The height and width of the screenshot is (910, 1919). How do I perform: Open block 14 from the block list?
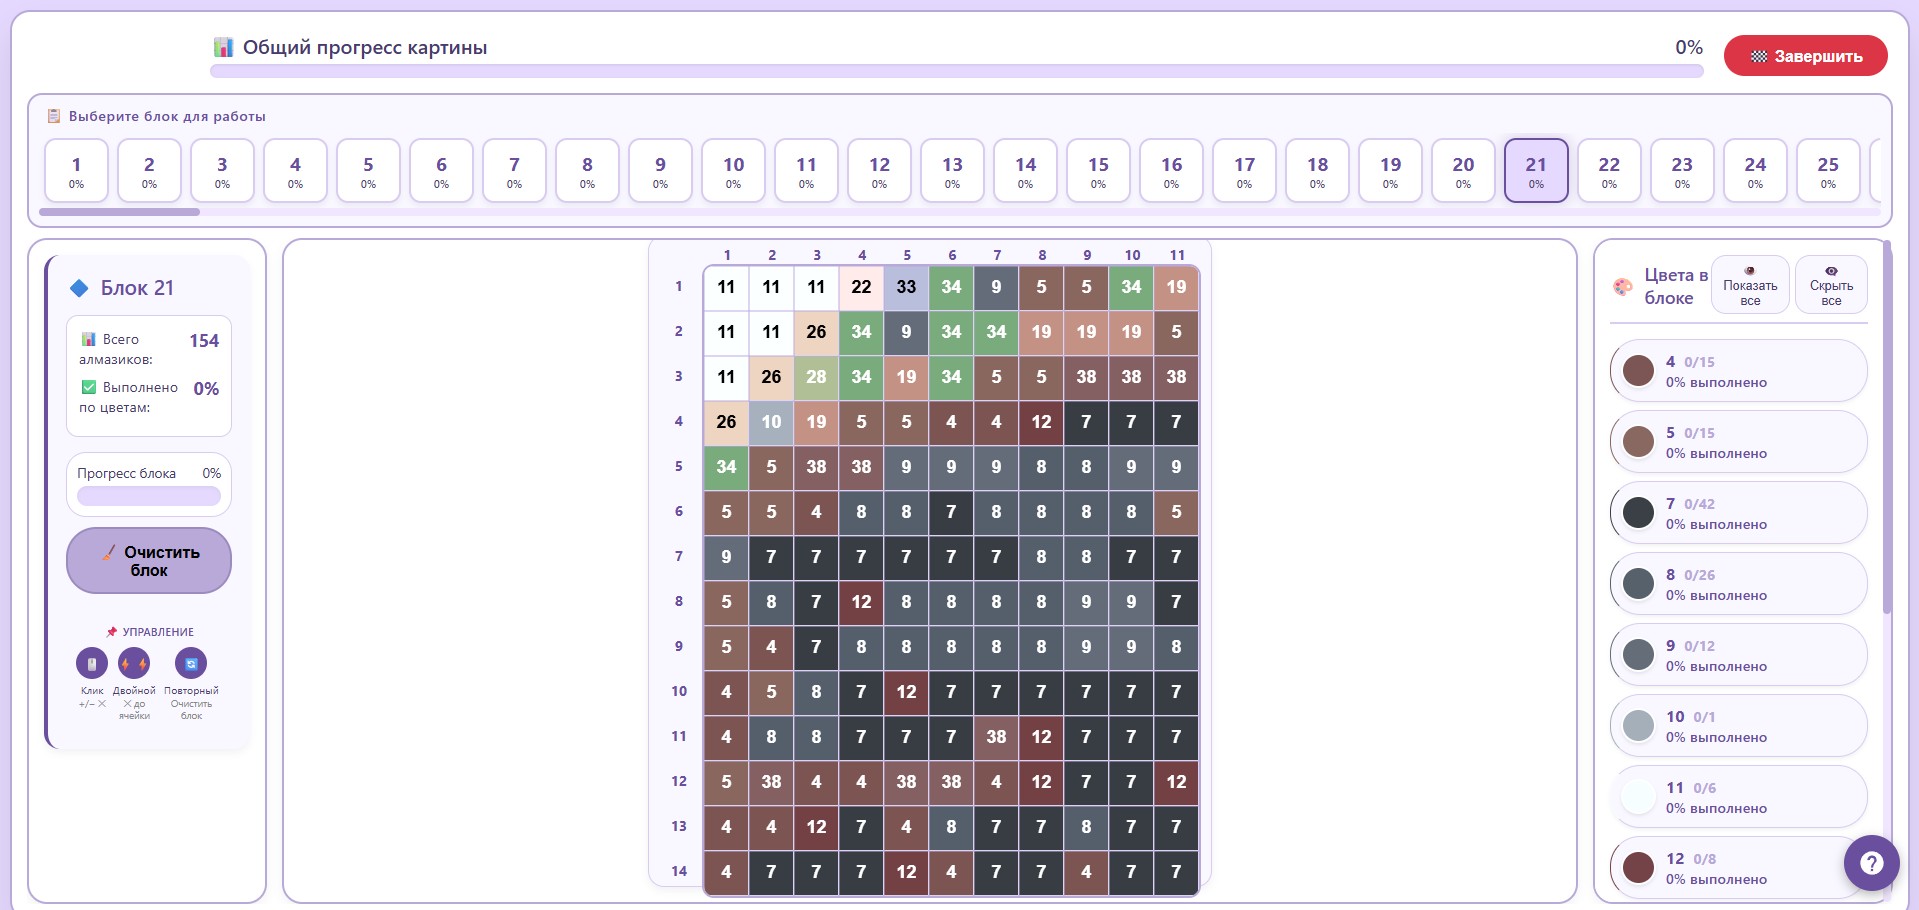[x=1025, y=171]
